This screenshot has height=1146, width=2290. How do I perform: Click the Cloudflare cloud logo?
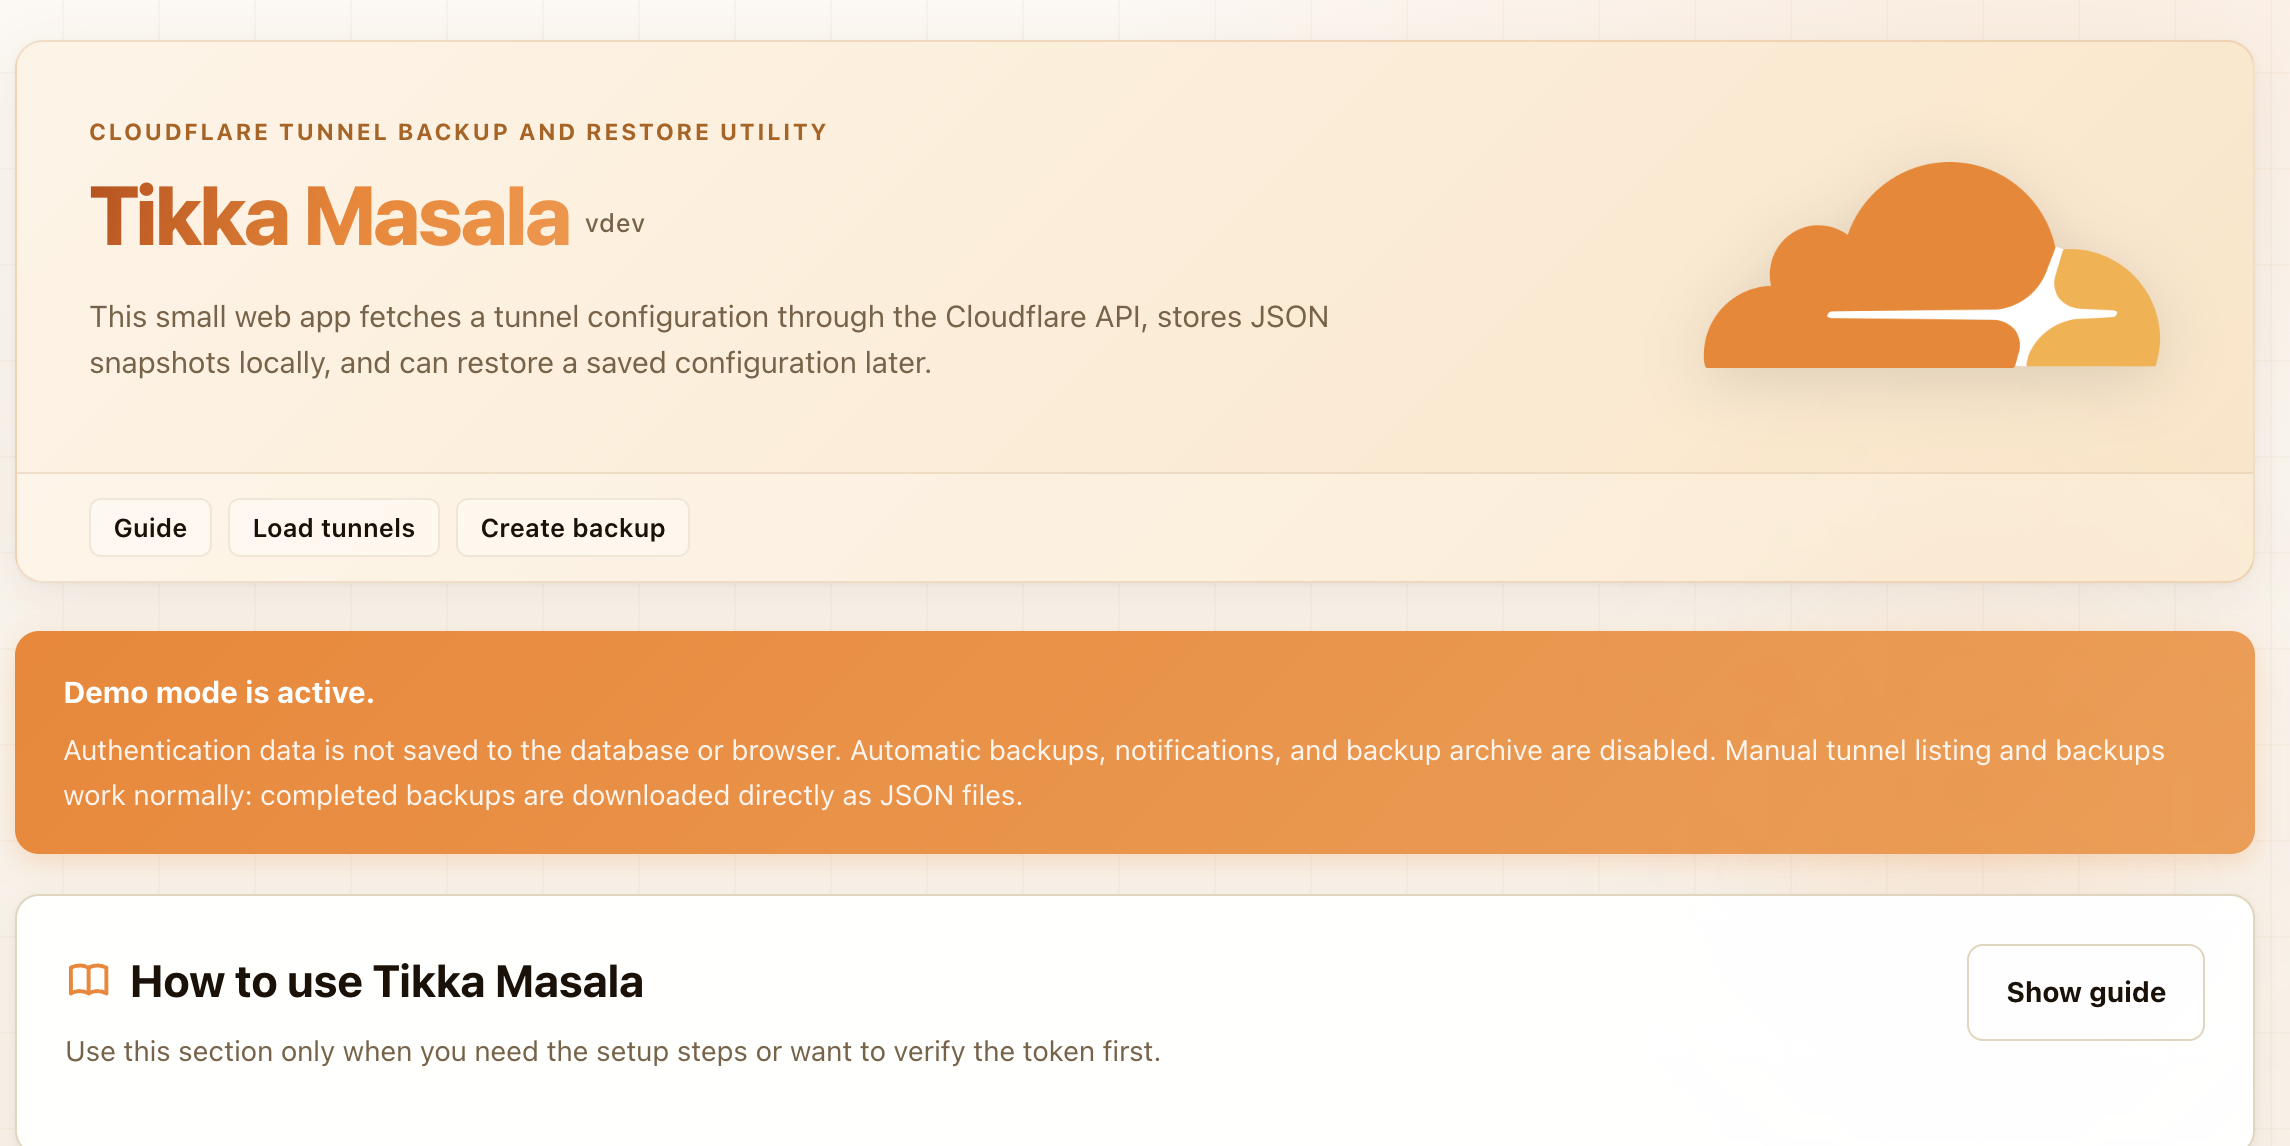1931,265
